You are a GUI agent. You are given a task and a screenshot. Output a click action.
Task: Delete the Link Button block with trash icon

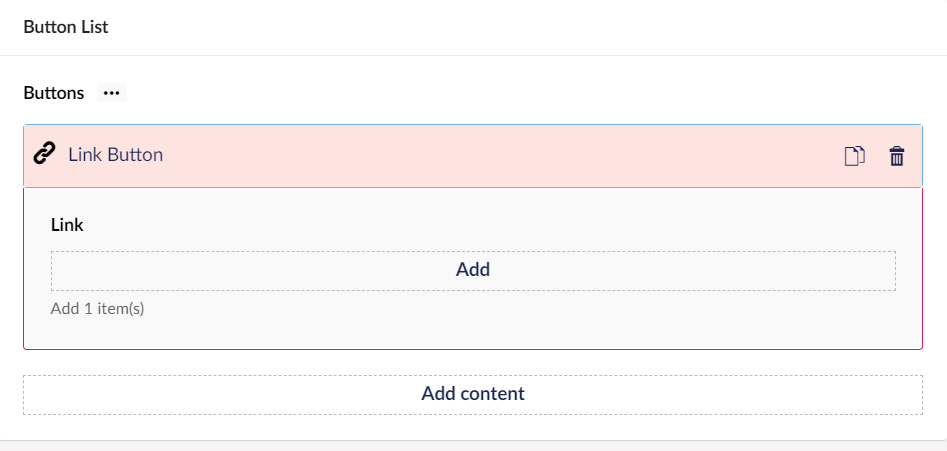pos(897,156)
